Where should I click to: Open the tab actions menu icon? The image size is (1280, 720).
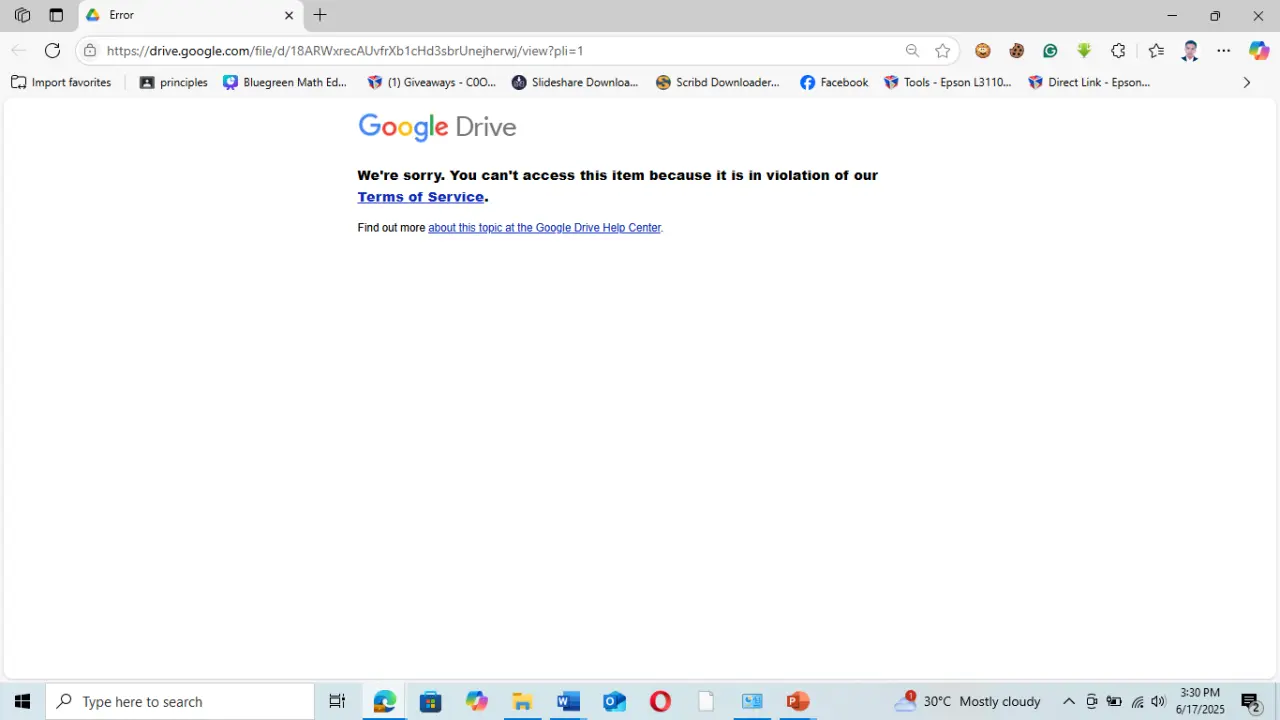point(56,15)
